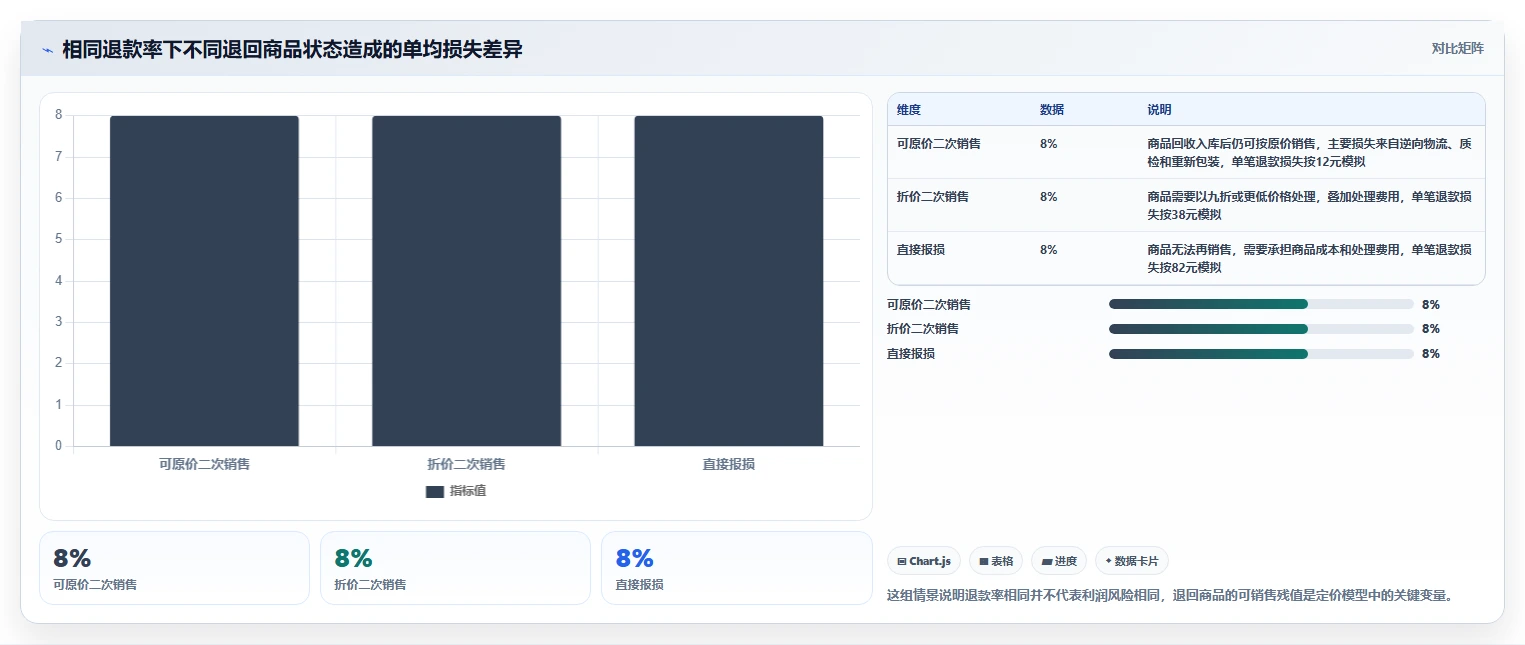Click the y-axis tick value 0
The height and width of the screenshot is (645, 1525).
point(58,446)
